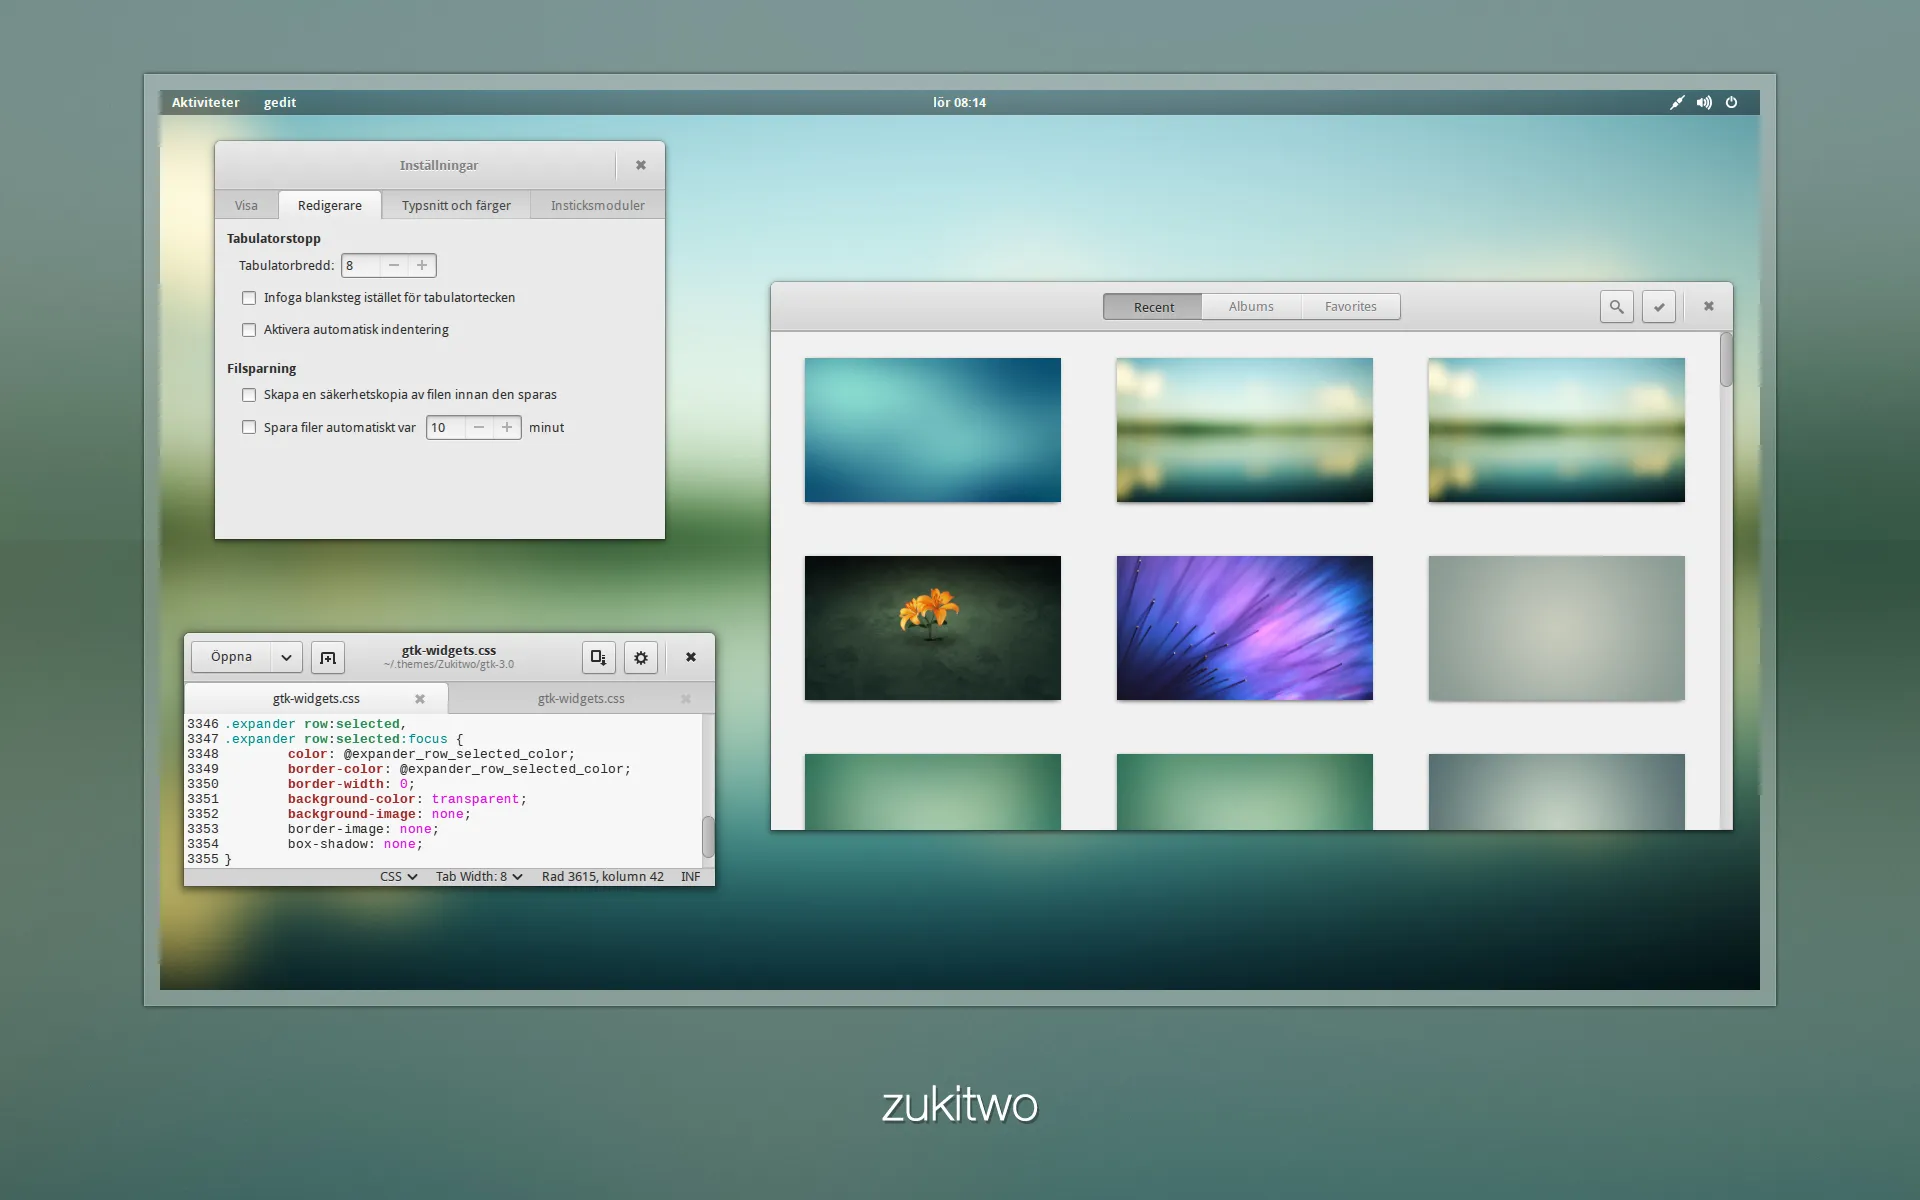Open Aktiviteter overview
Viewport: 1920px width, 1200px height.
[x=205, y=102]
